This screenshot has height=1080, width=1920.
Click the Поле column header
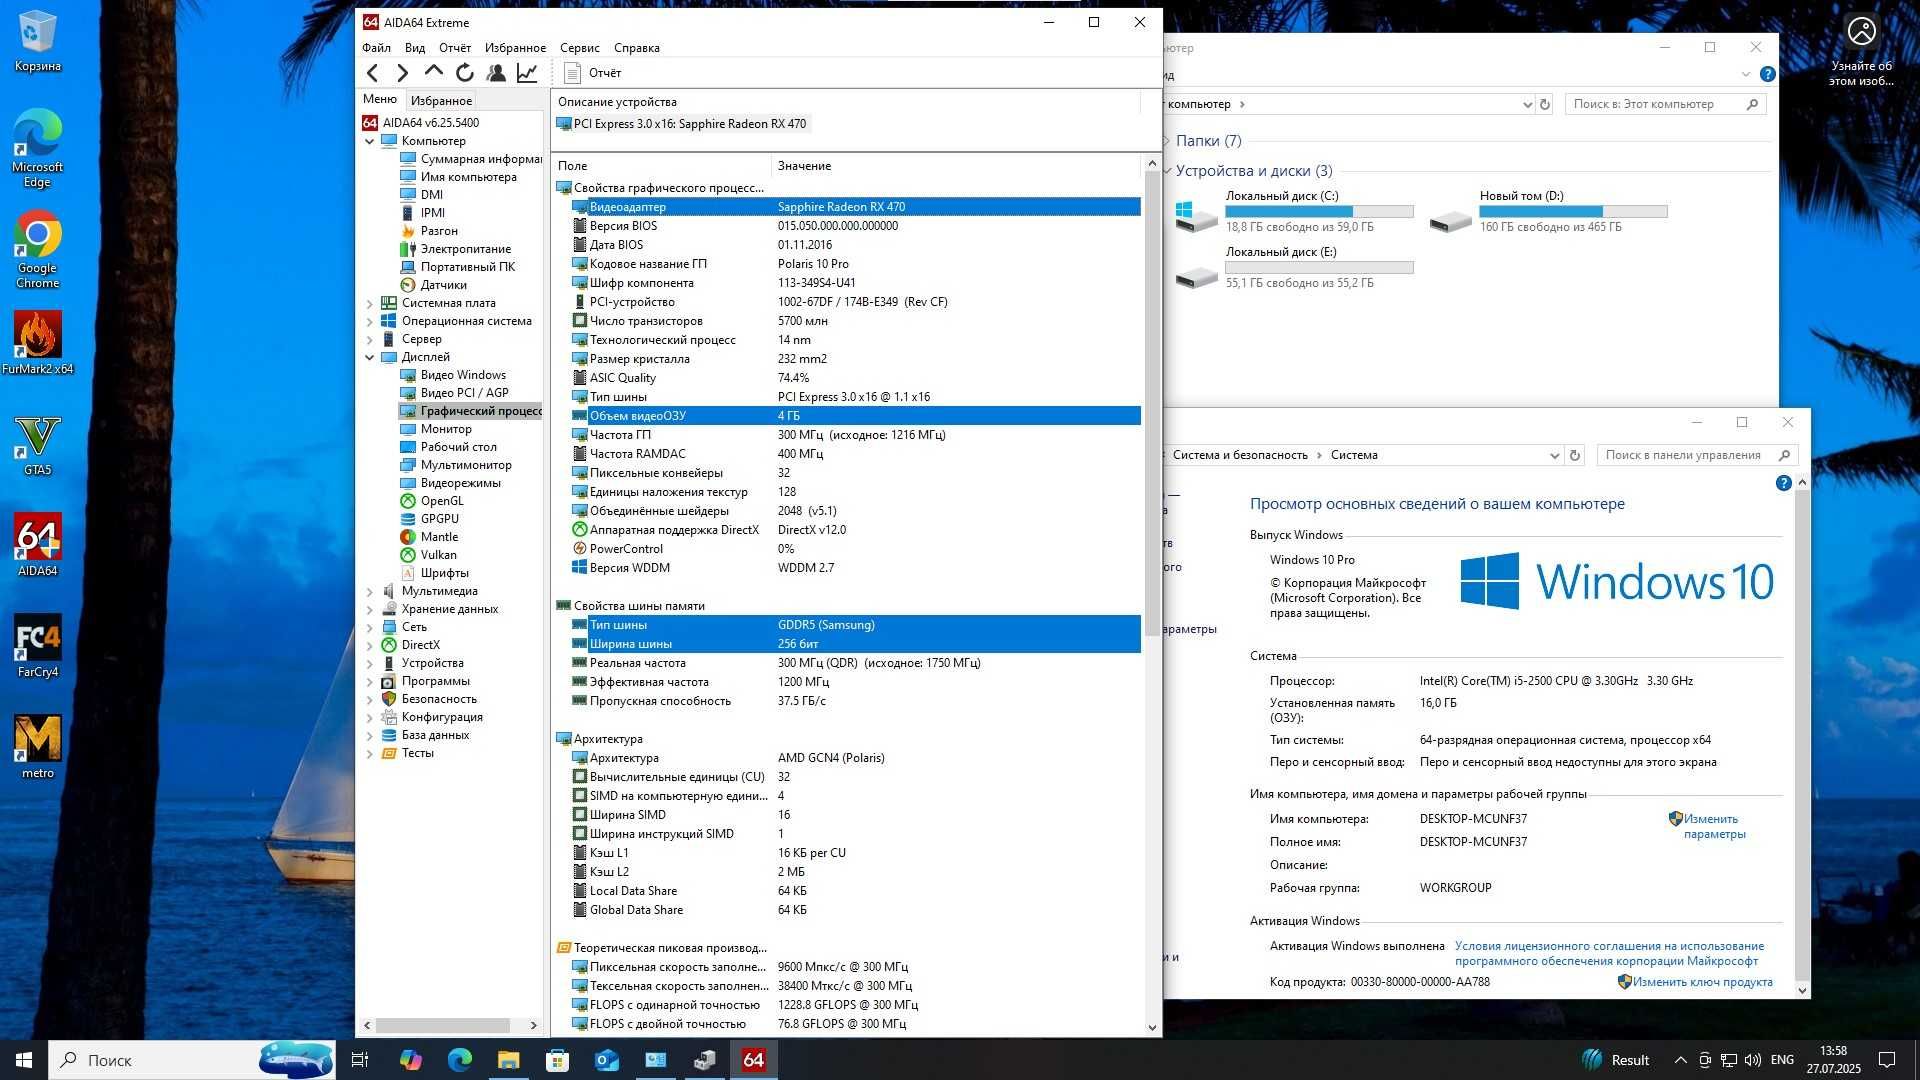click(x=661, y=166)
